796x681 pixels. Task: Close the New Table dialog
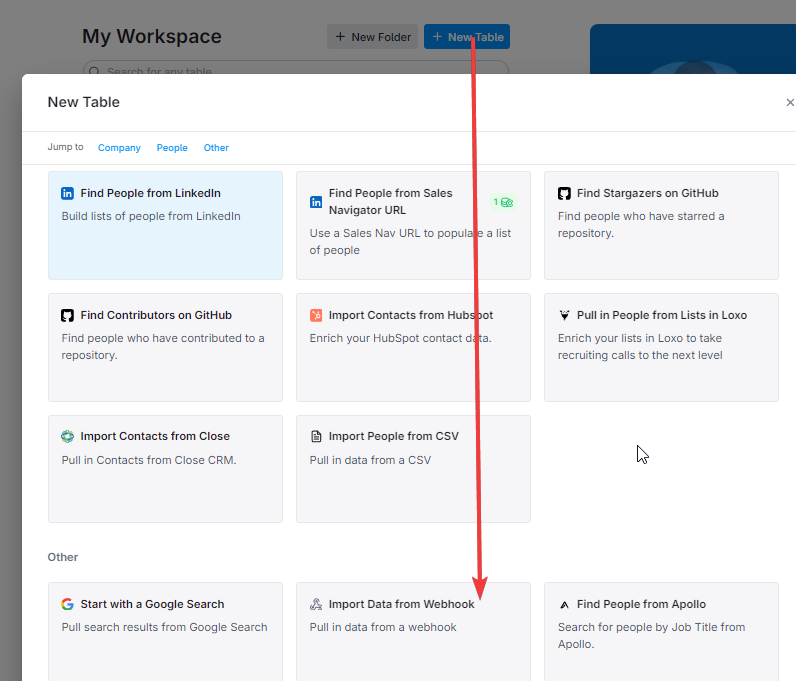pyautogui.click(x=789, y=103)
